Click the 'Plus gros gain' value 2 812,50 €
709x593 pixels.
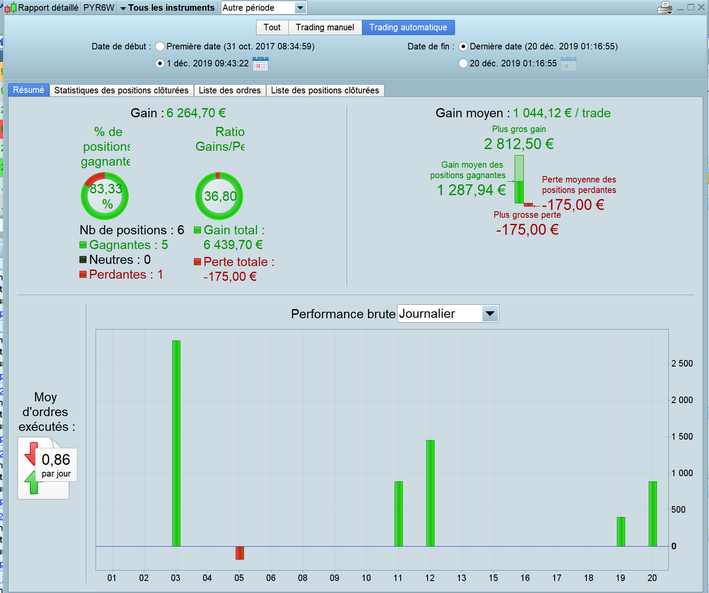click(519, 144)
